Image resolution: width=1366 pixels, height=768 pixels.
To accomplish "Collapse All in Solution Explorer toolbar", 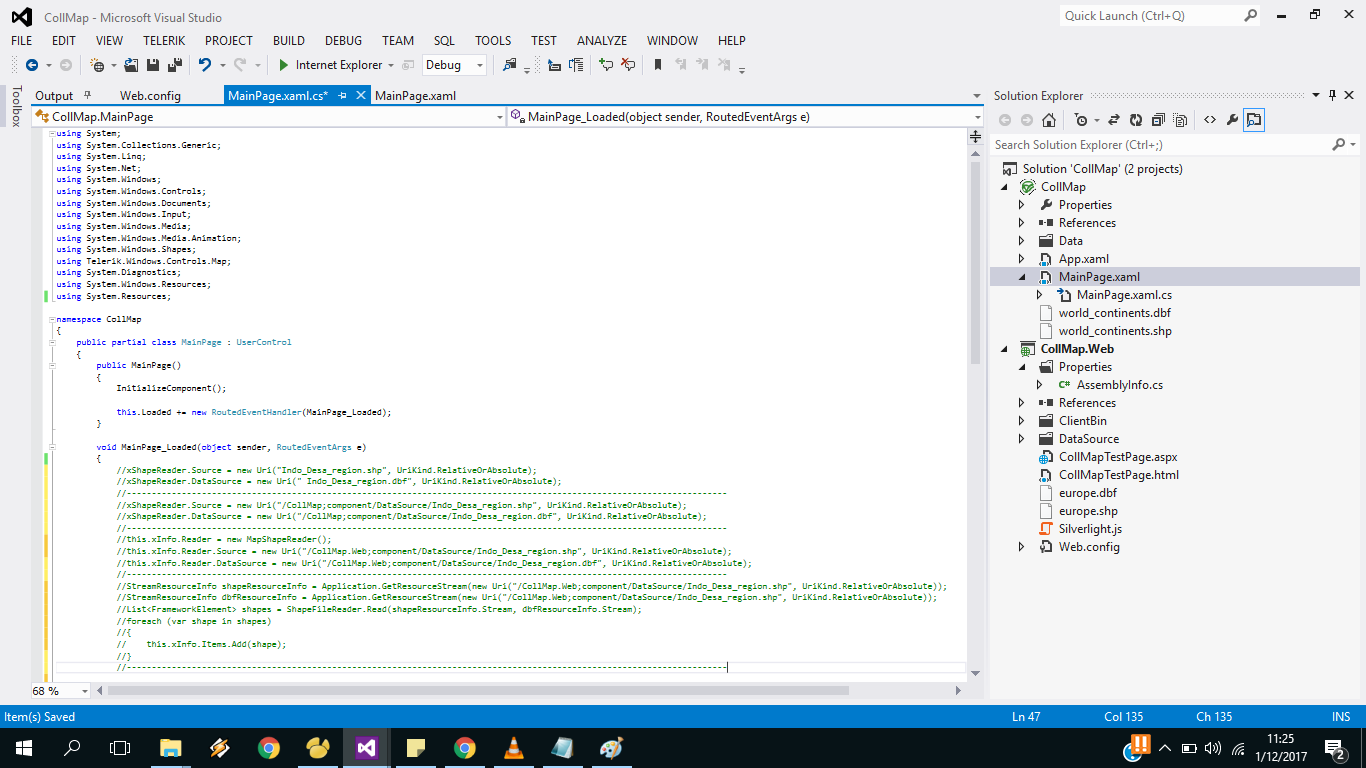I will pos(1158,120).
